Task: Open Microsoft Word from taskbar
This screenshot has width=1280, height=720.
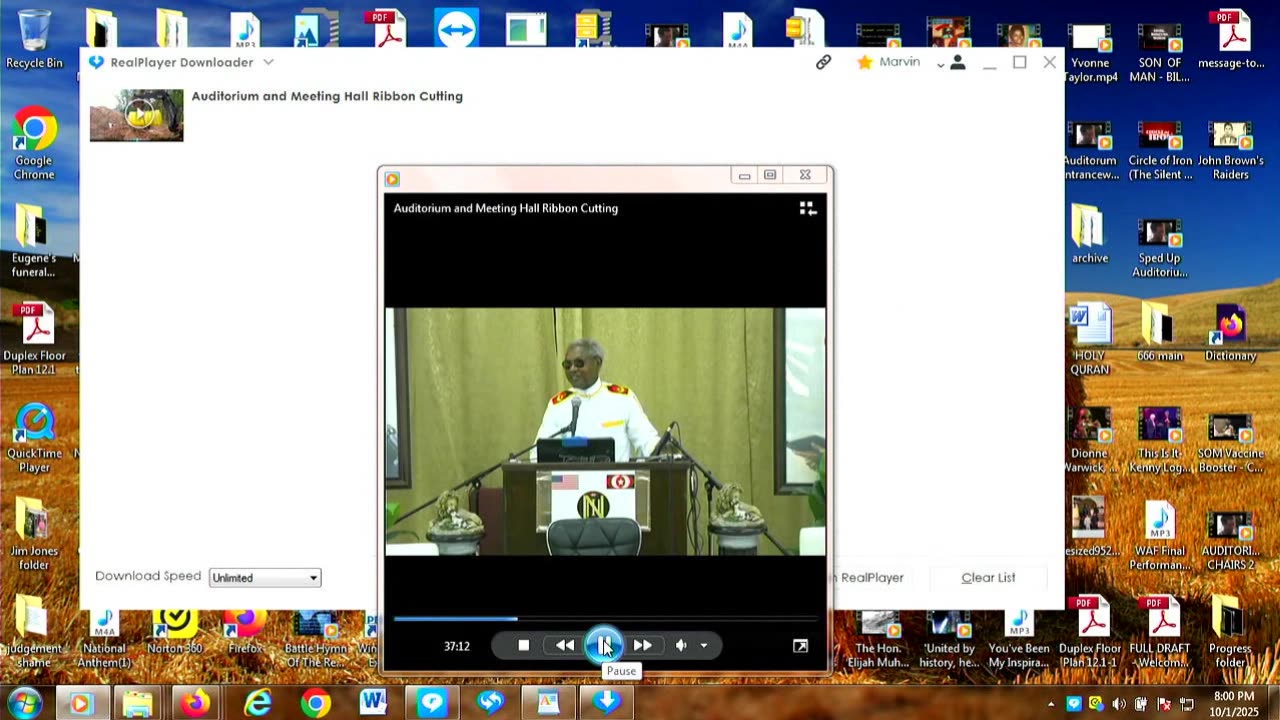Action: (x=374, y=703)
